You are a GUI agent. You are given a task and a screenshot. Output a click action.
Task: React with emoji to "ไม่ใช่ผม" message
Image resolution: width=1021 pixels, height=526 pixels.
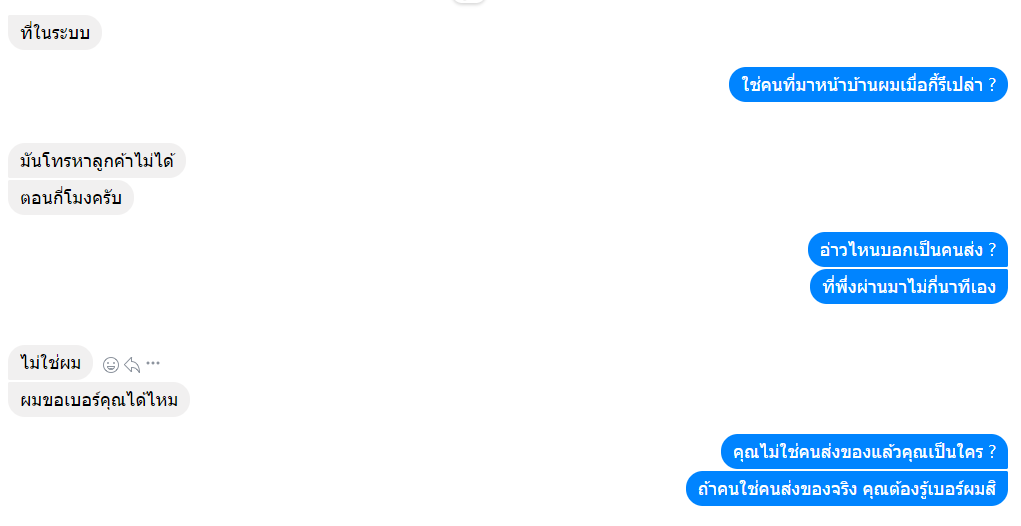111,365
